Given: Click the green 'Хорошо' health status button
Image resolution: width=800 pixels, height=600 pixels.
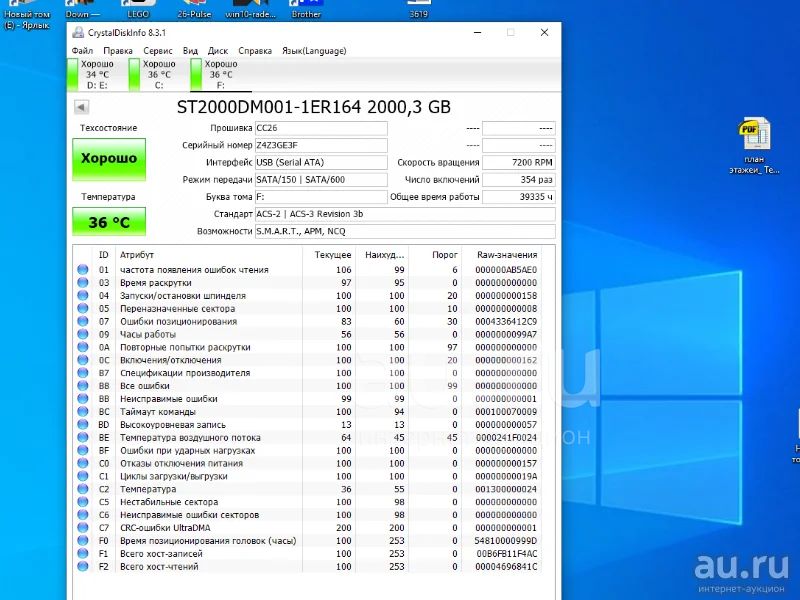Looking at the screenshot, I should (x=109, y=159).
